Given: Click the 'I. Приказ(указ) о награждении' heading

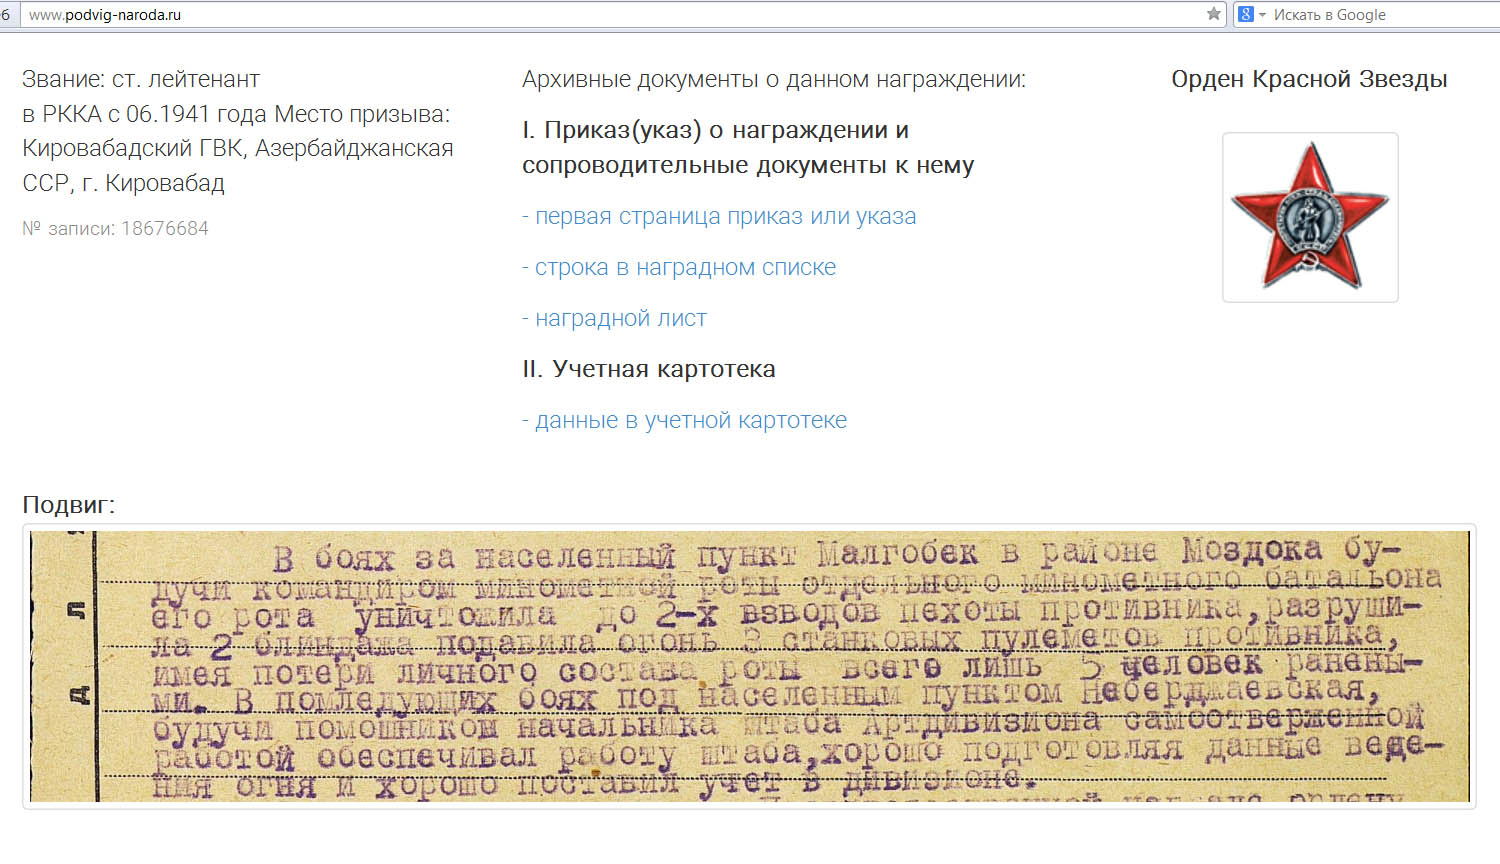Looking at the screenshot, I should 715,131.
